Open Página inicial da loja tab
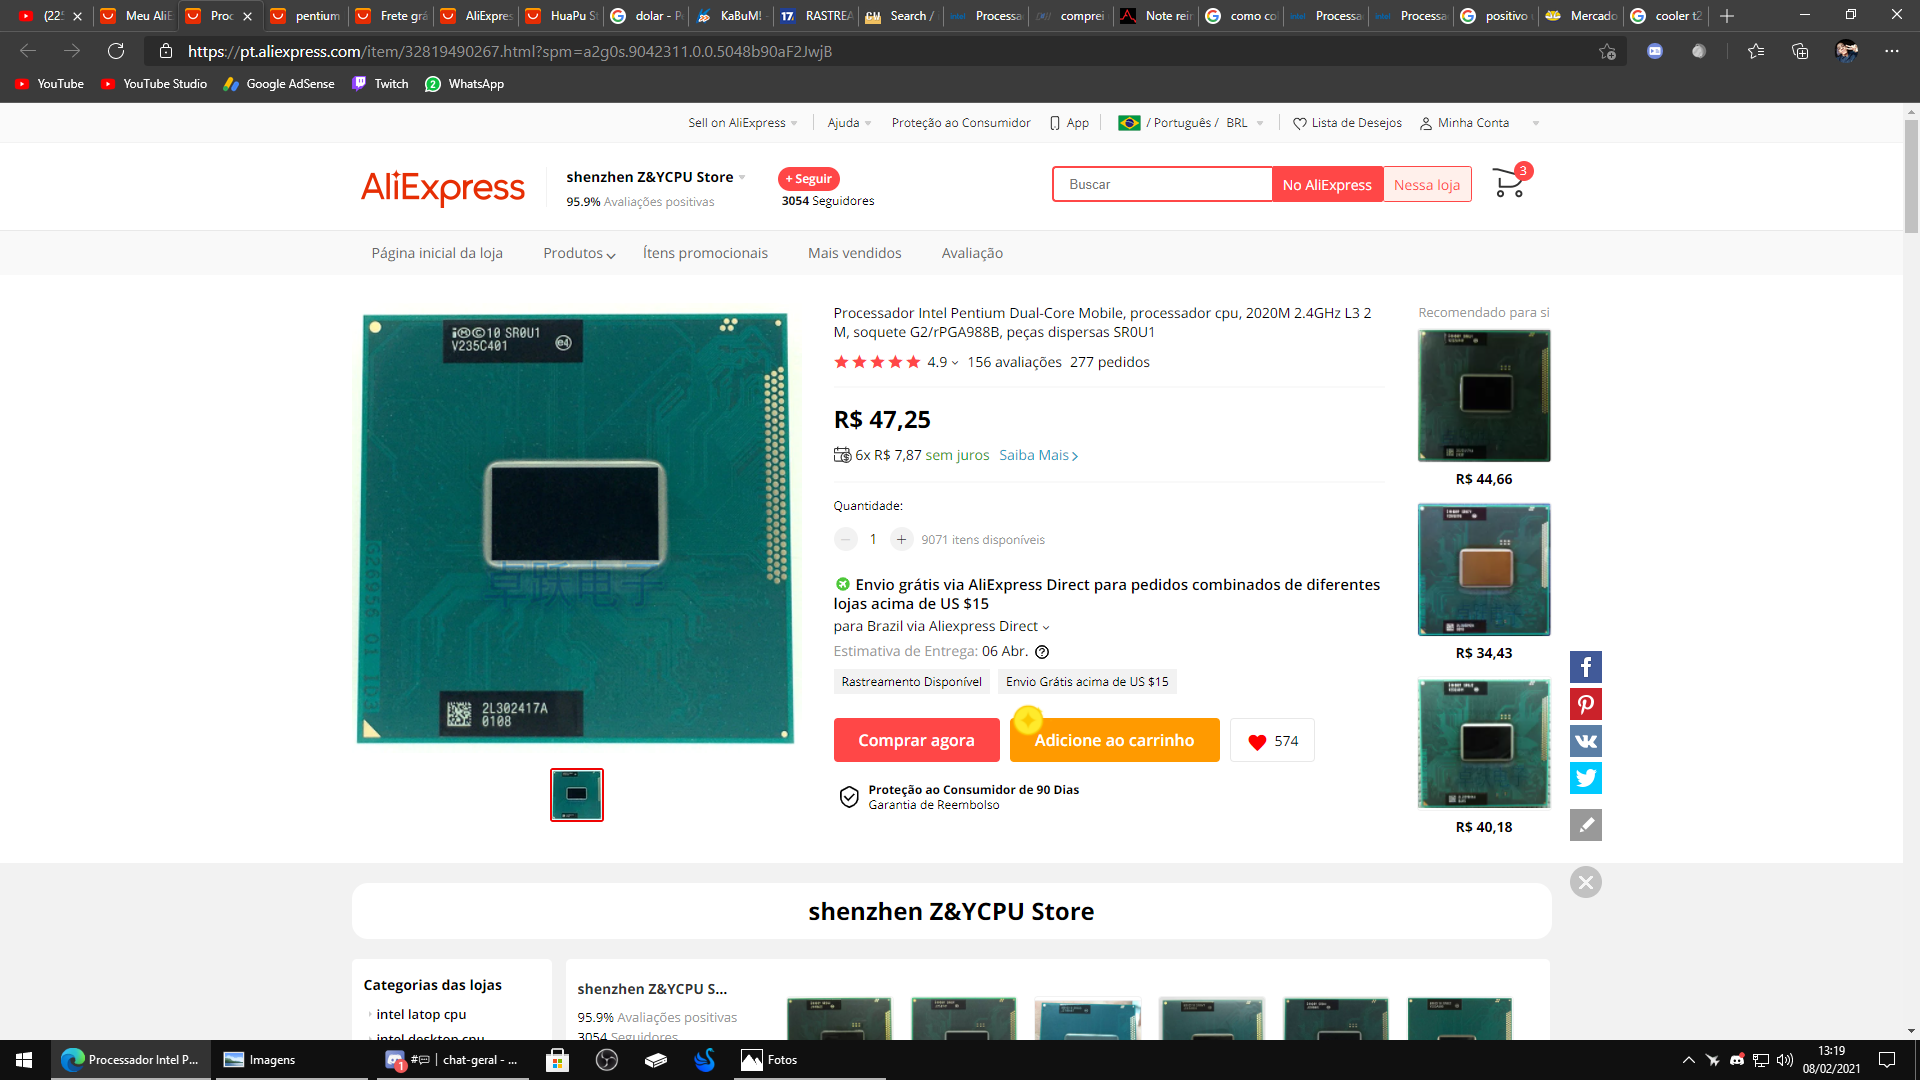Screen dimensions: 1920x1080 437,253
